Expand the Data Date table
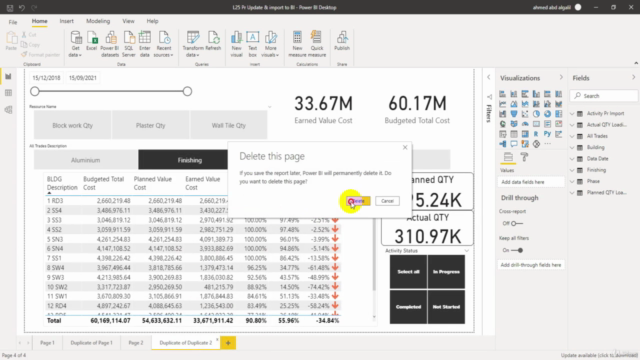The image size is (640, 360). click(x=572, y=159)
